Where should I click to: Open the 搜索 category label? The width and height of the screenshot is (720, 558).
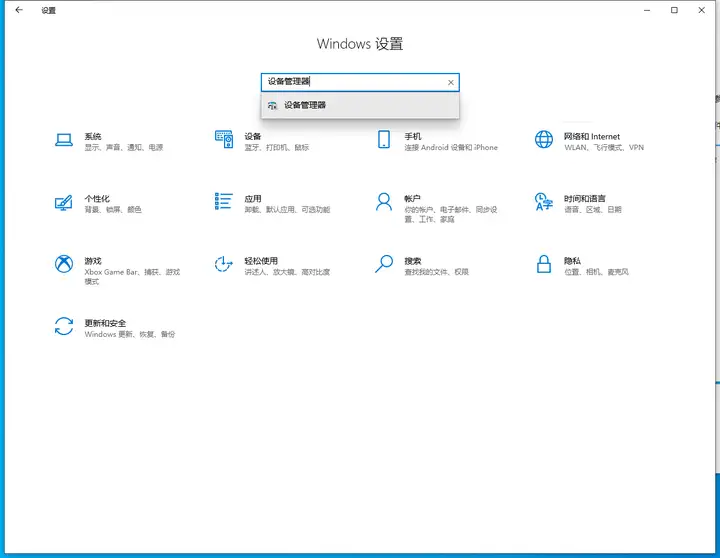(413, 261)
